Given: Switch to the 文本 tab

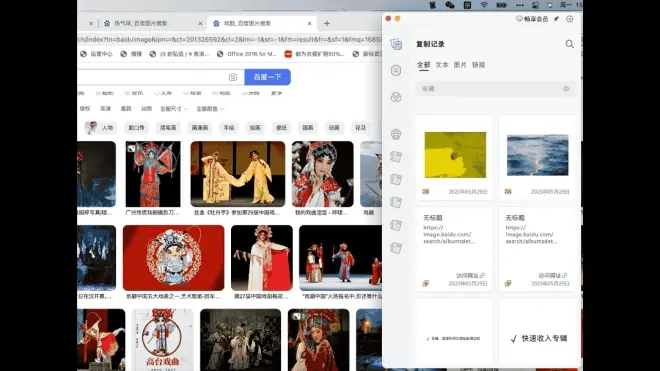Looking at the screenshot, I should [x=442, y=65].
